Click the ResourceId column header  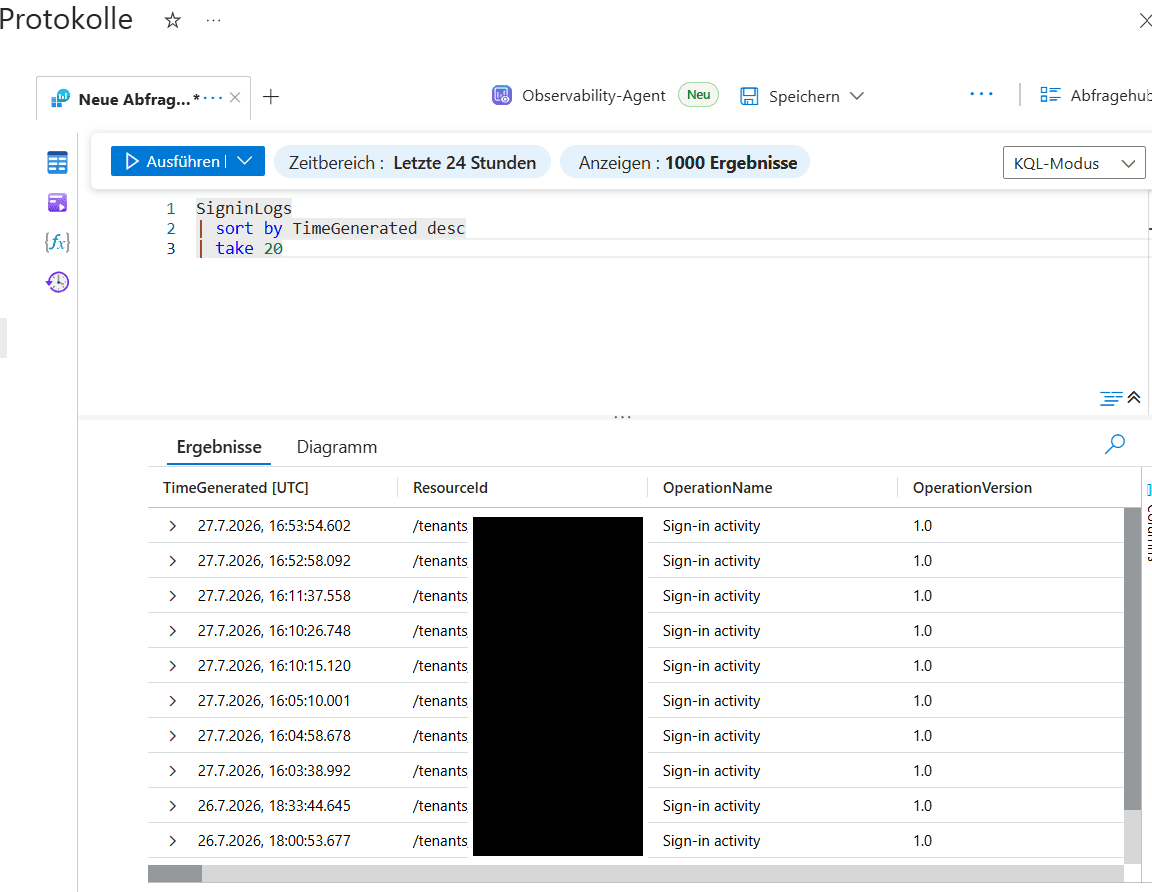(x=450, y=488)
